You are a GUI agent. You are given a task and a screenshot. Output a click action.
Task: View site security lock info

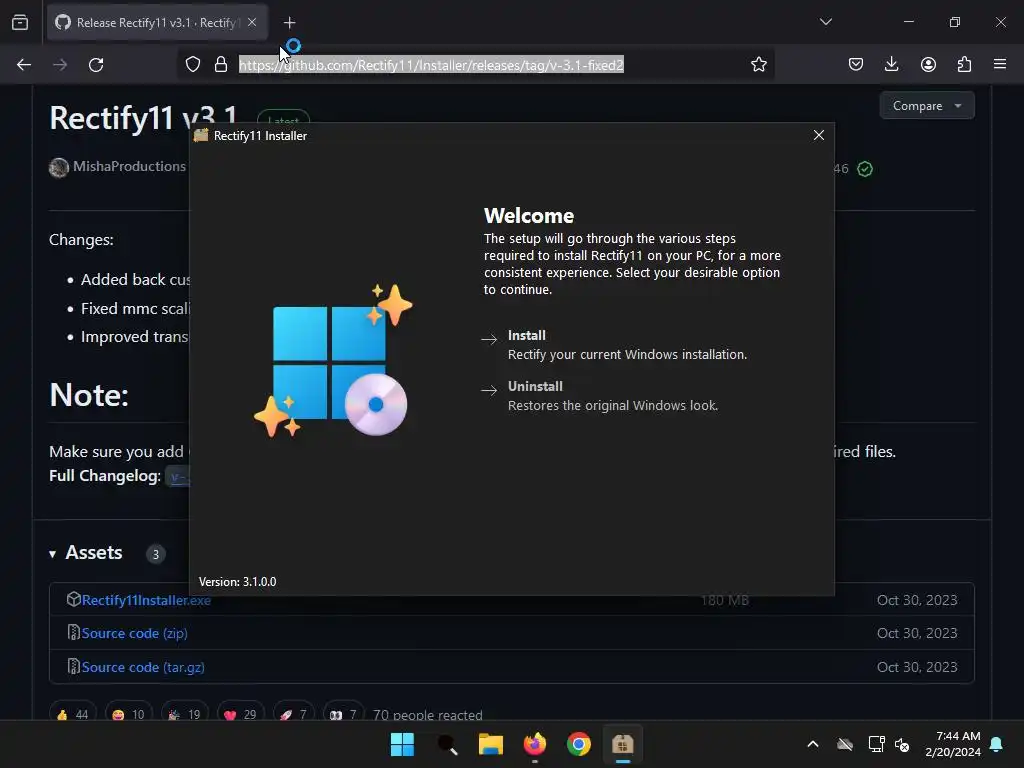[221, 65]
